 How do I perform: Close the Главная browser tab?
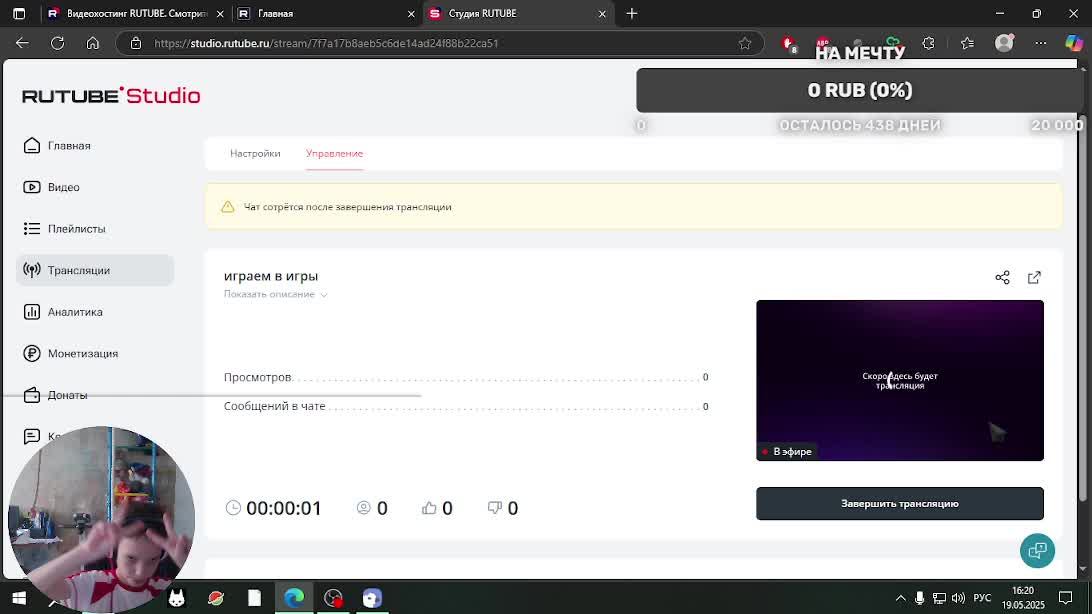(411, 13)
